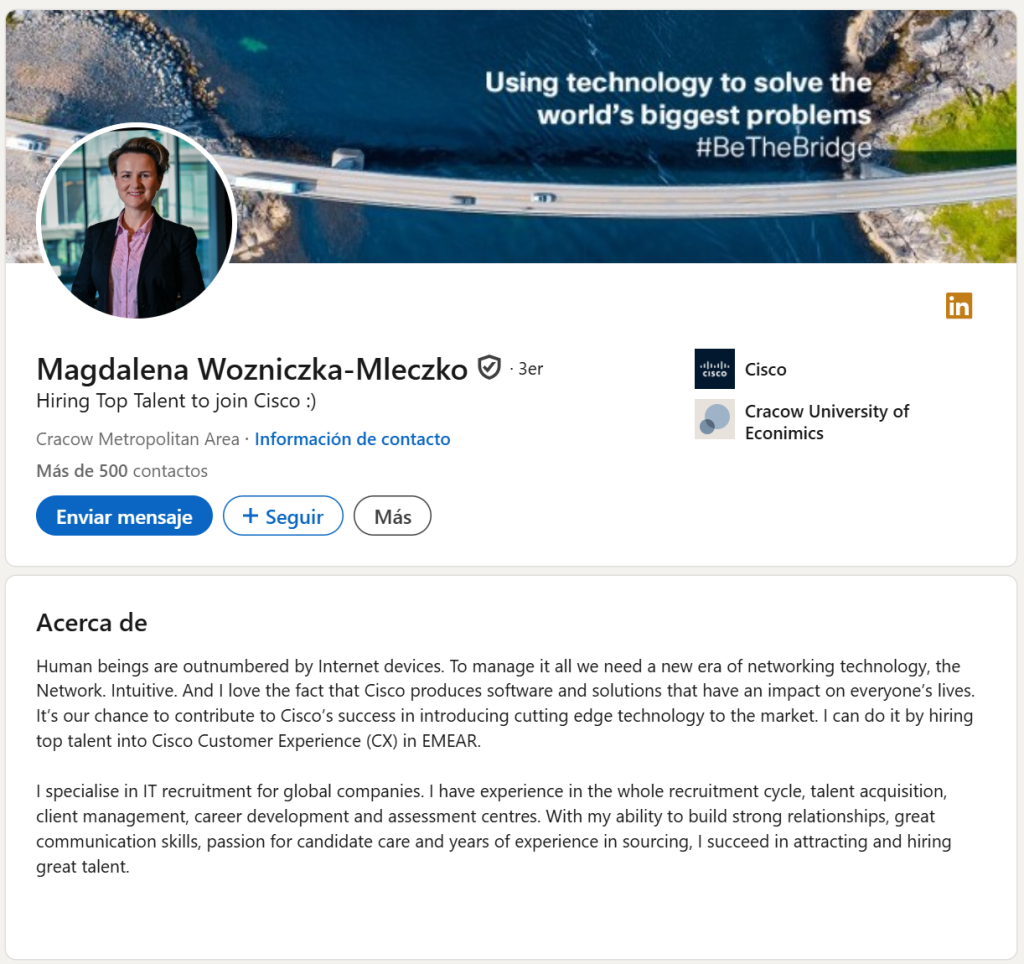
Task: Follow the profile with Seguir button
Action: click(283, 516)
